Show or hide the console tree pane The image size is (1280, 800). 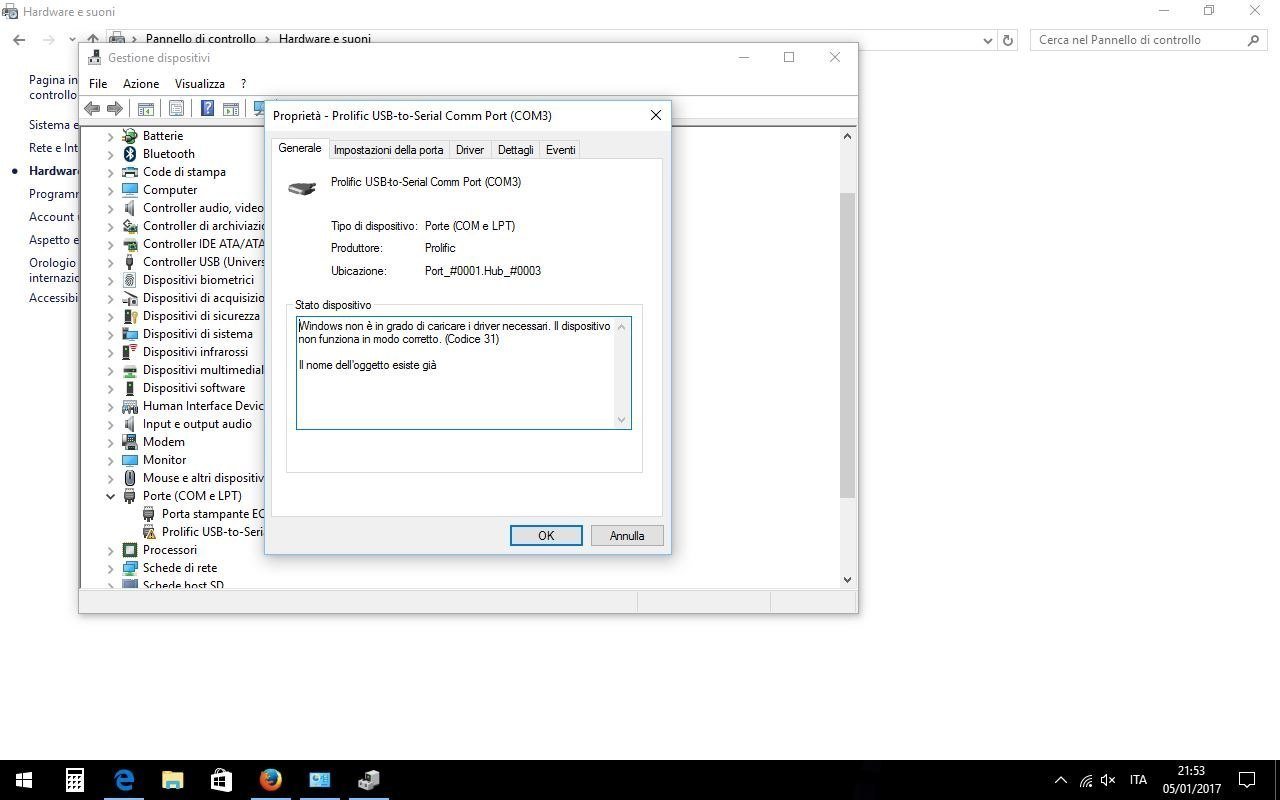click(x=146, y=108)
